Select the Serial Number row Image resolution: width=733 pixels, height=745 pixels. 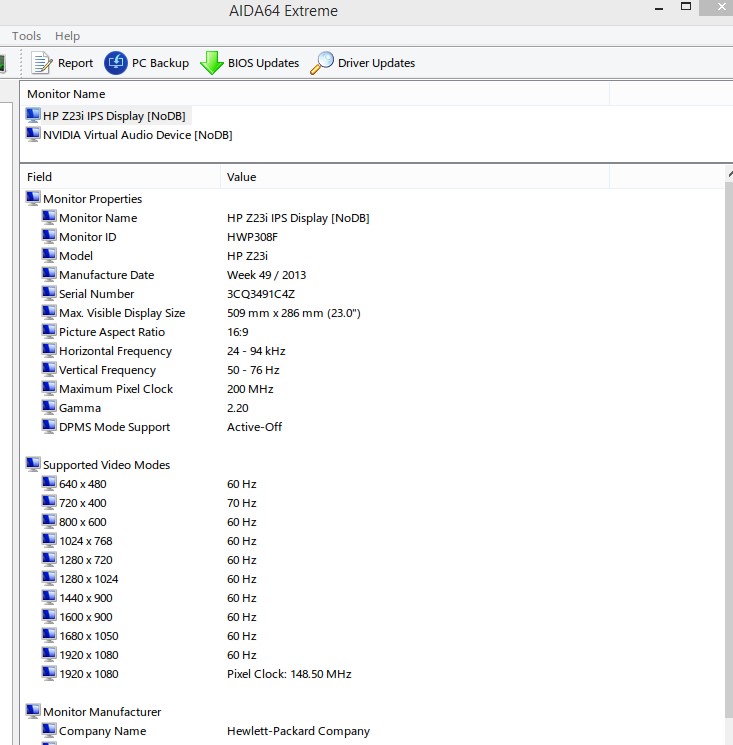pyautogui.click(x=97, y=294)
